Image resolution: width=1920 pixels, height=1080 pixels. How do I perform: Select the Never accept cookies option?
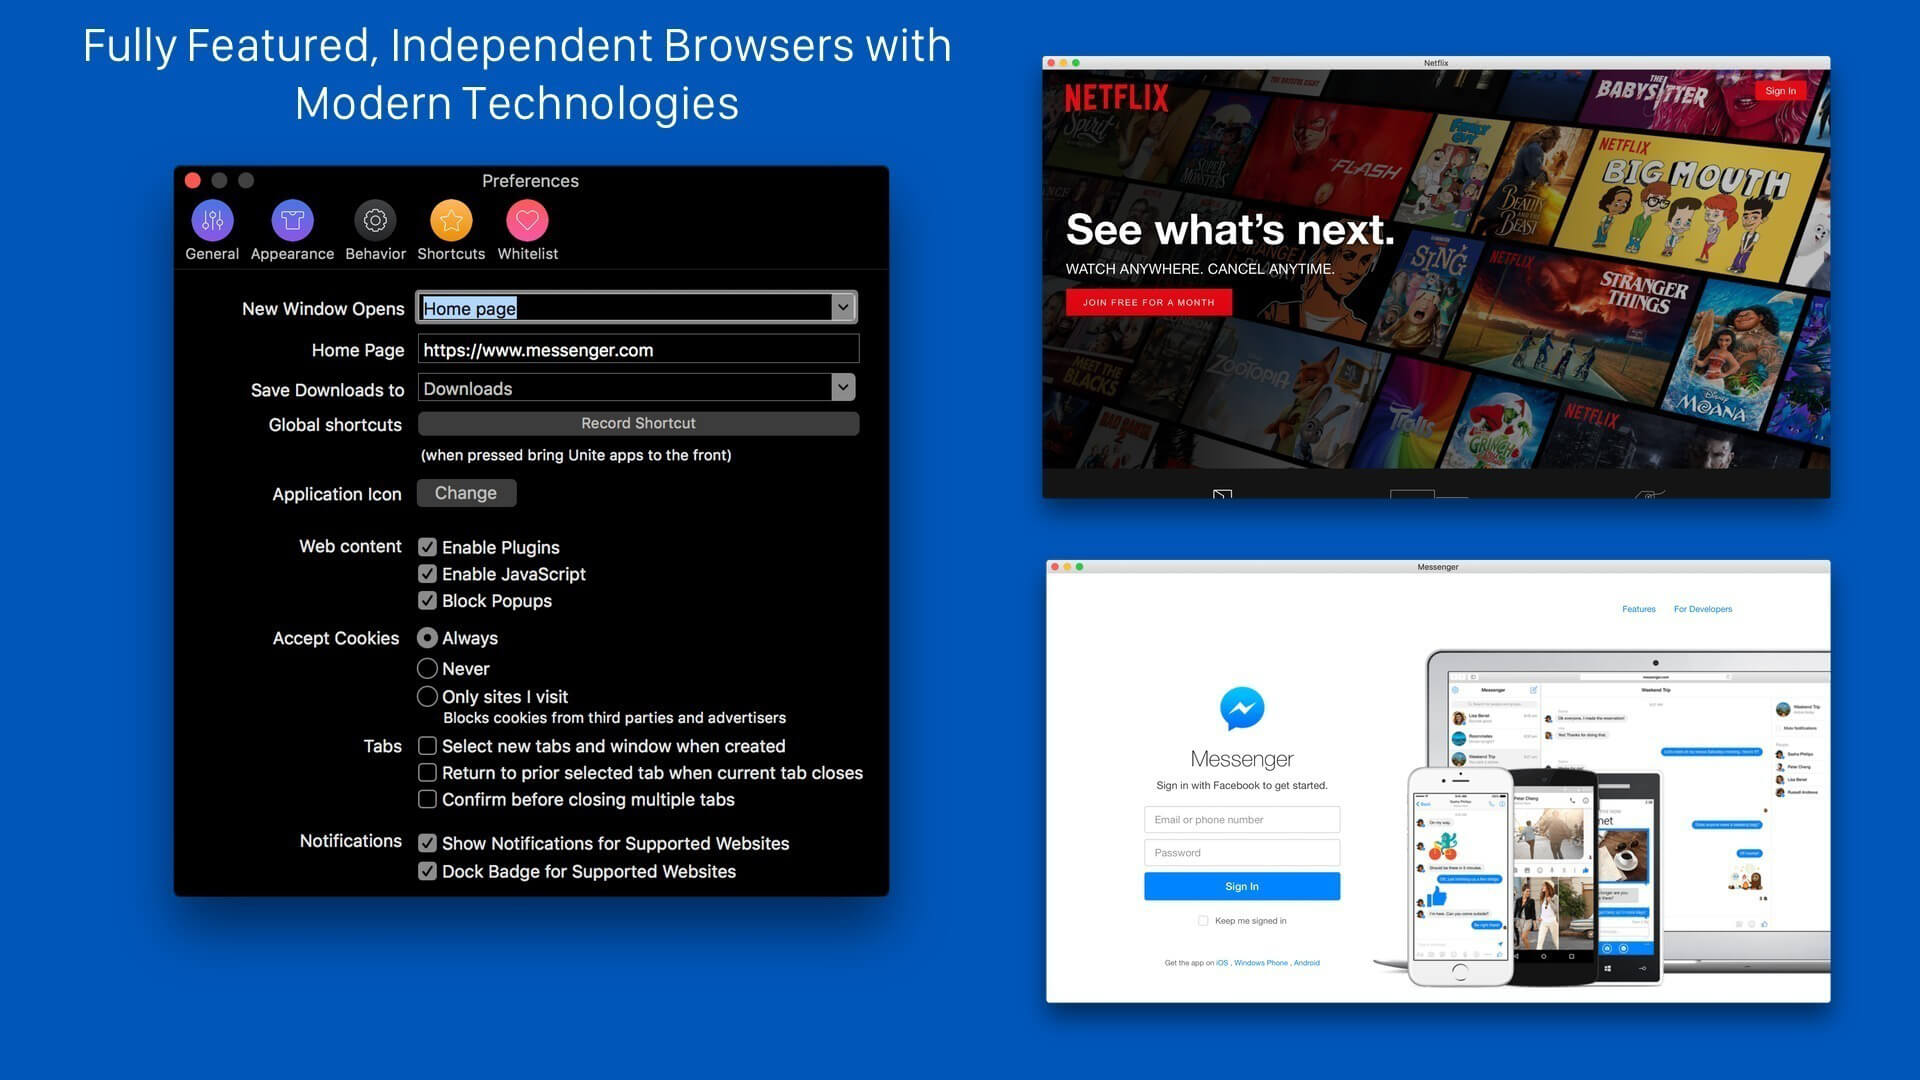[x=428, y=668]
